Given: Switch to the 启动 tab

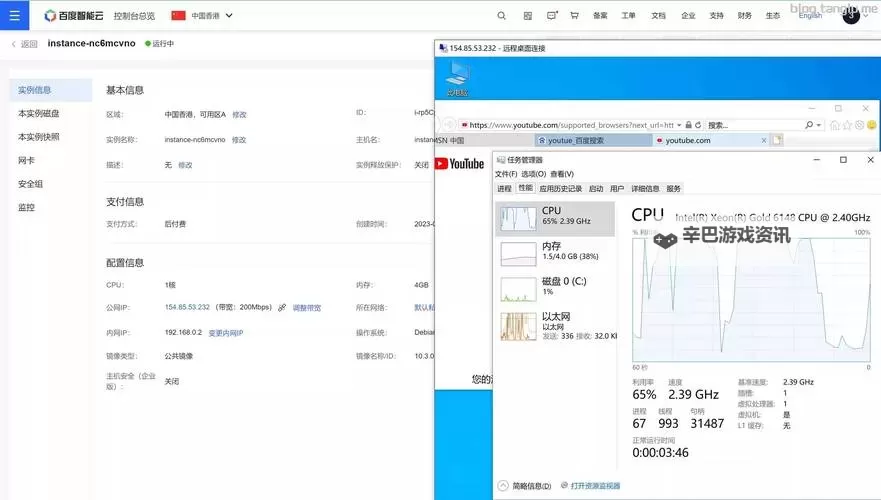Looking at the screenshot, I should click(596, 189).
